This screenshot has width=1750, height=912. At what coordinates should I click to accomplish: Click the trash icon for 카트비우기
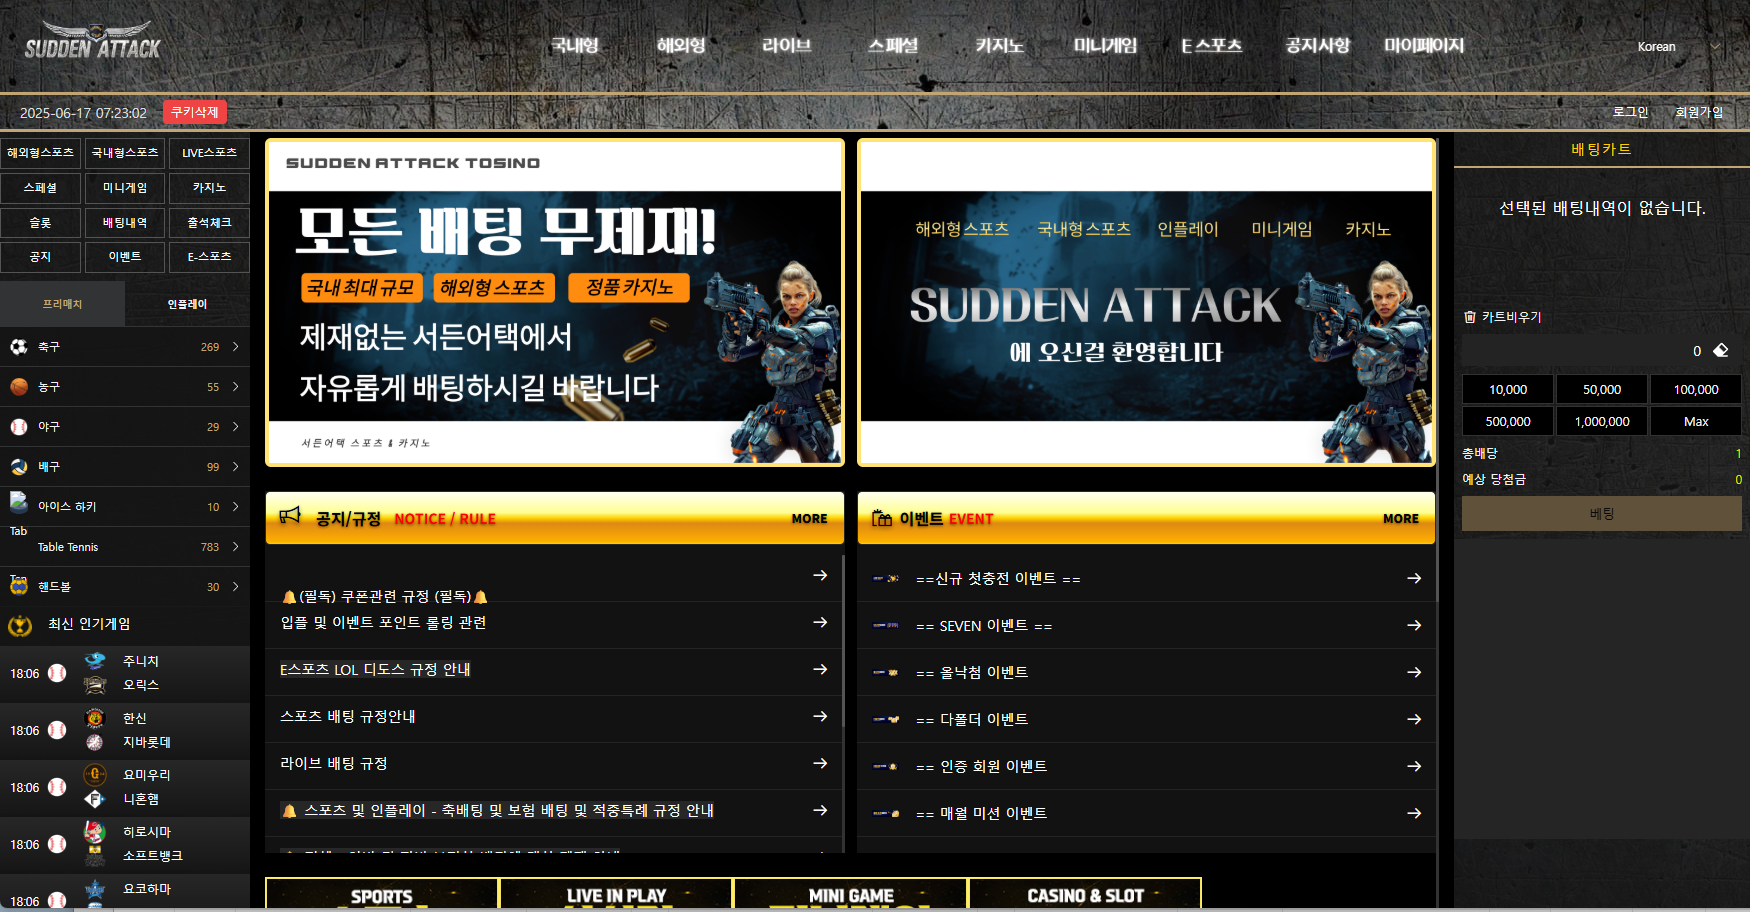point(1470,317)
